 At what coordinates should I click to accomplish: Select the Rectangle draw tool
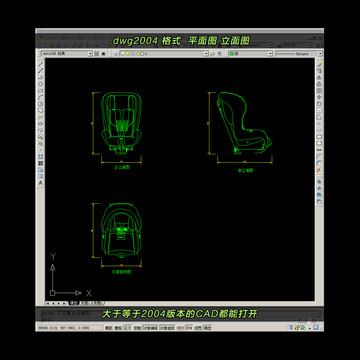tap(41, 90)
